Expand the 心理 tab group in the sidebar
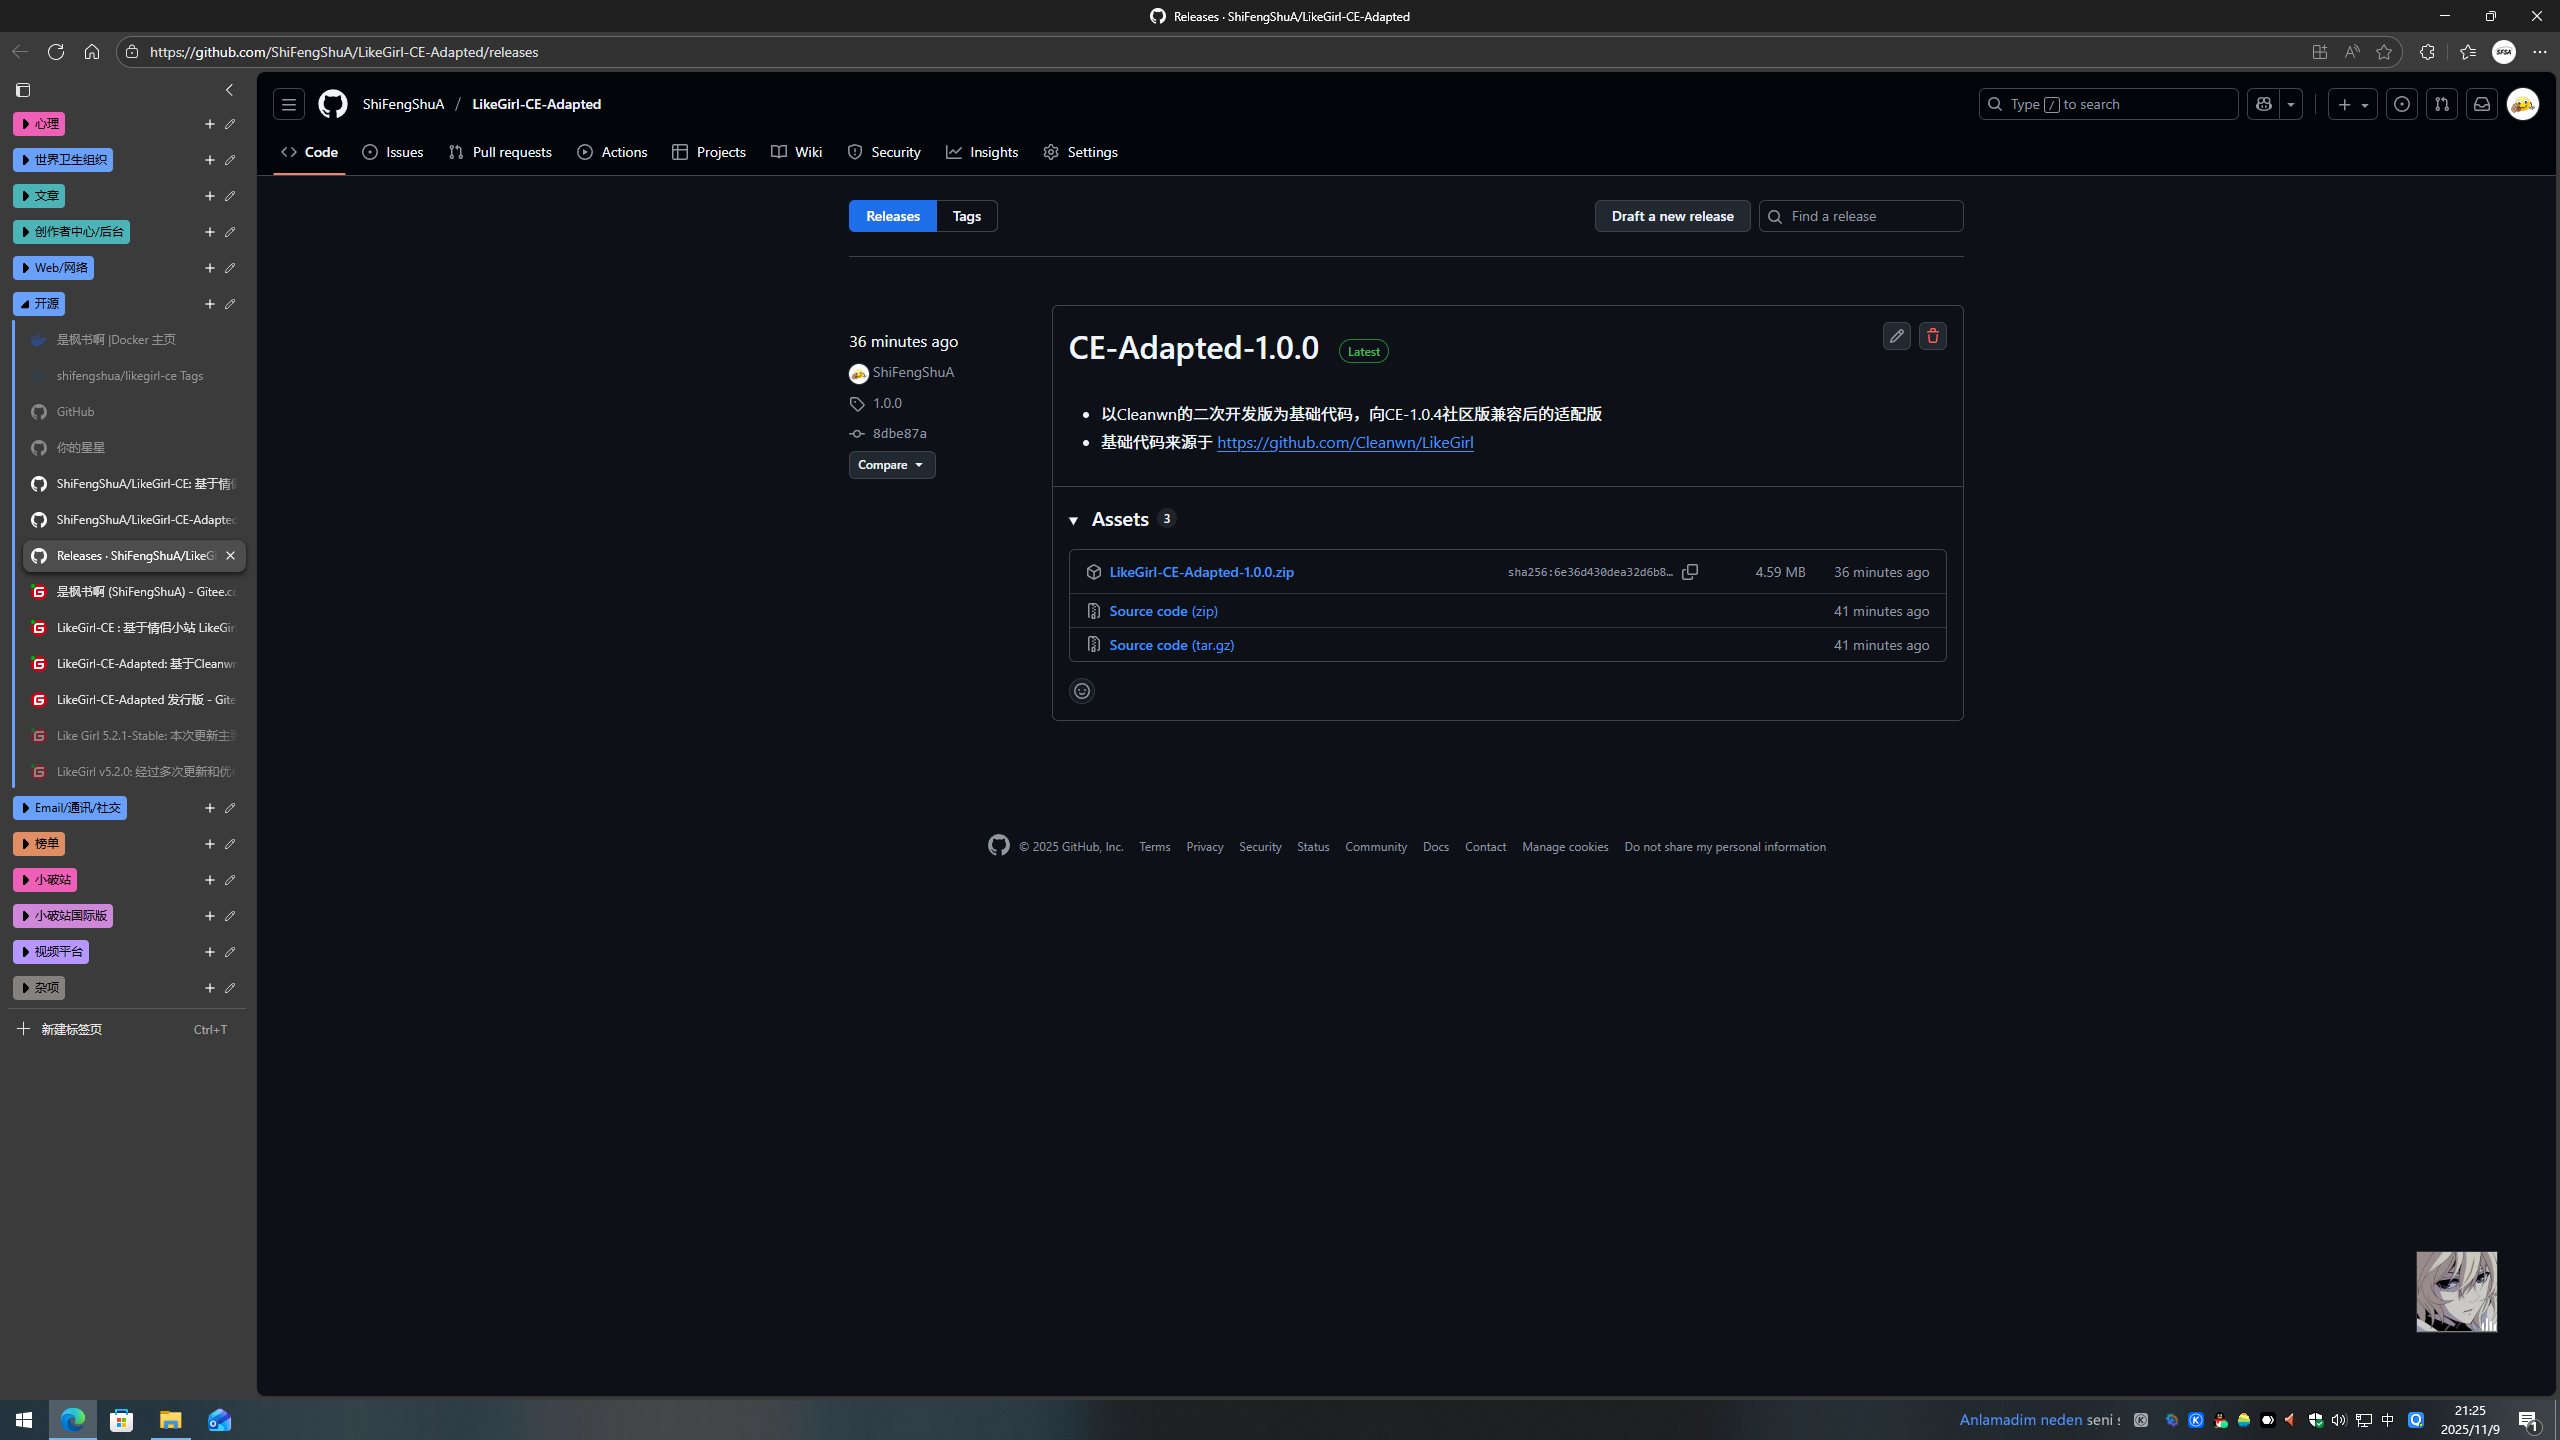Image resolution: width=2560 pixels, height=1440 pixels. pyautogui.click(x=39, y=124)
